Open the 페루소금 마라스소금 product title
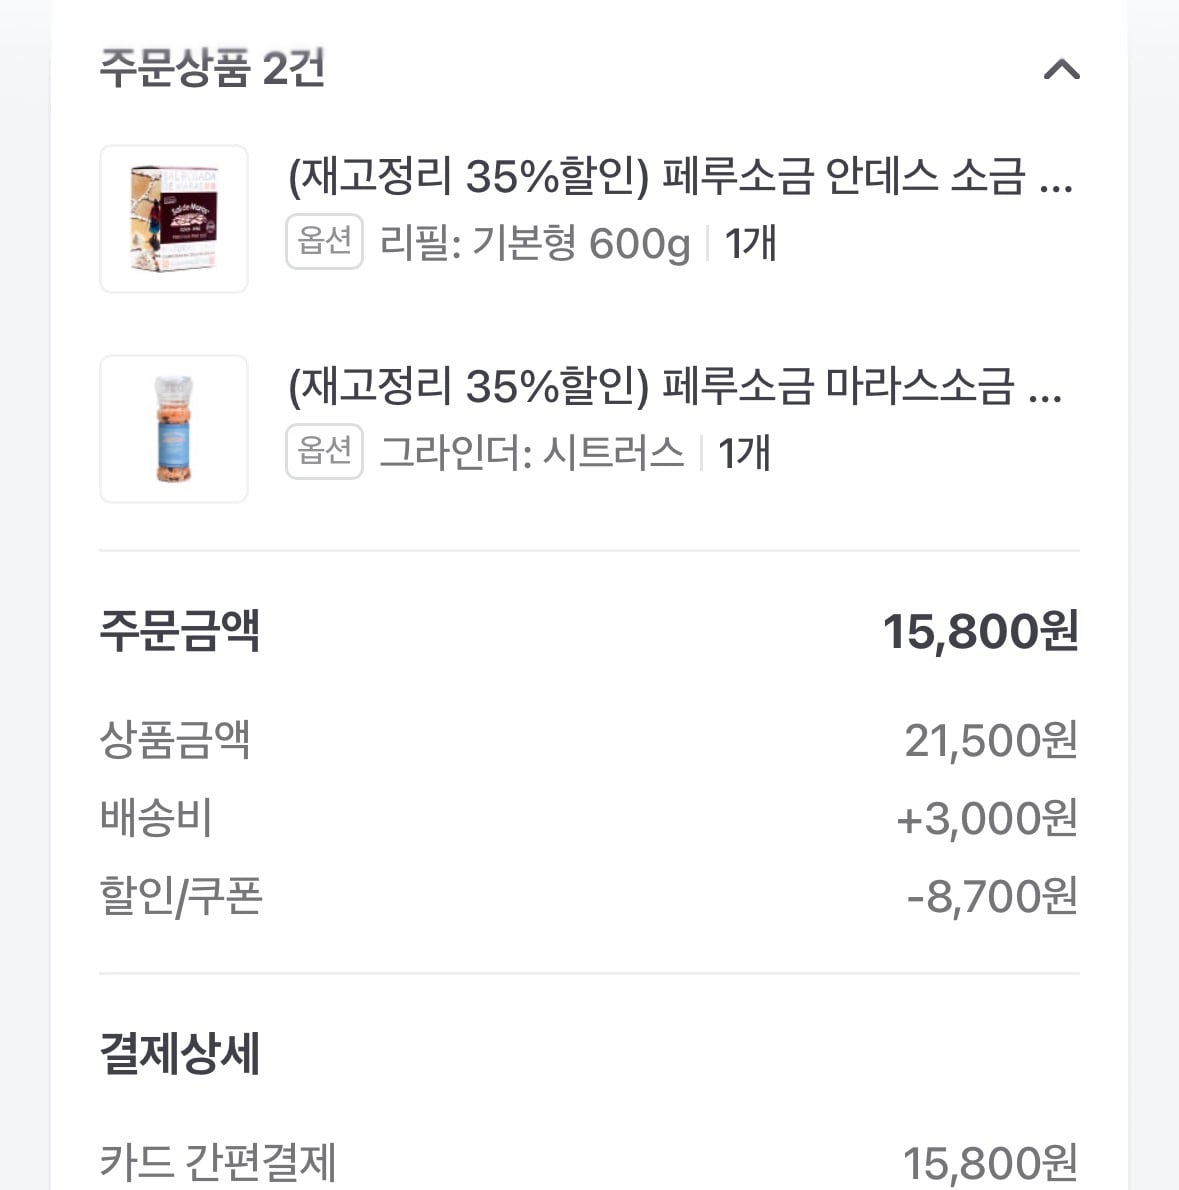This screenshot has height=1190, width=1179. [x=674, y=386]
